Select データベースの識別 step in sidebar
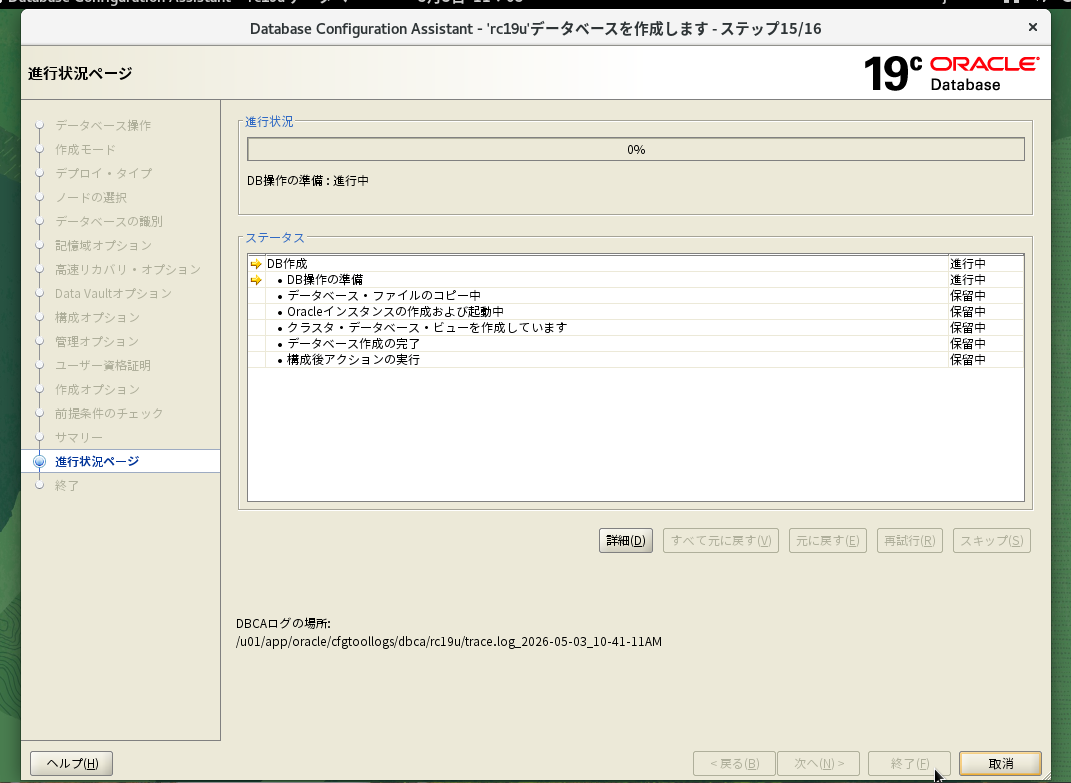Viewport: 1071px width, 783px height. coord(109,221)
